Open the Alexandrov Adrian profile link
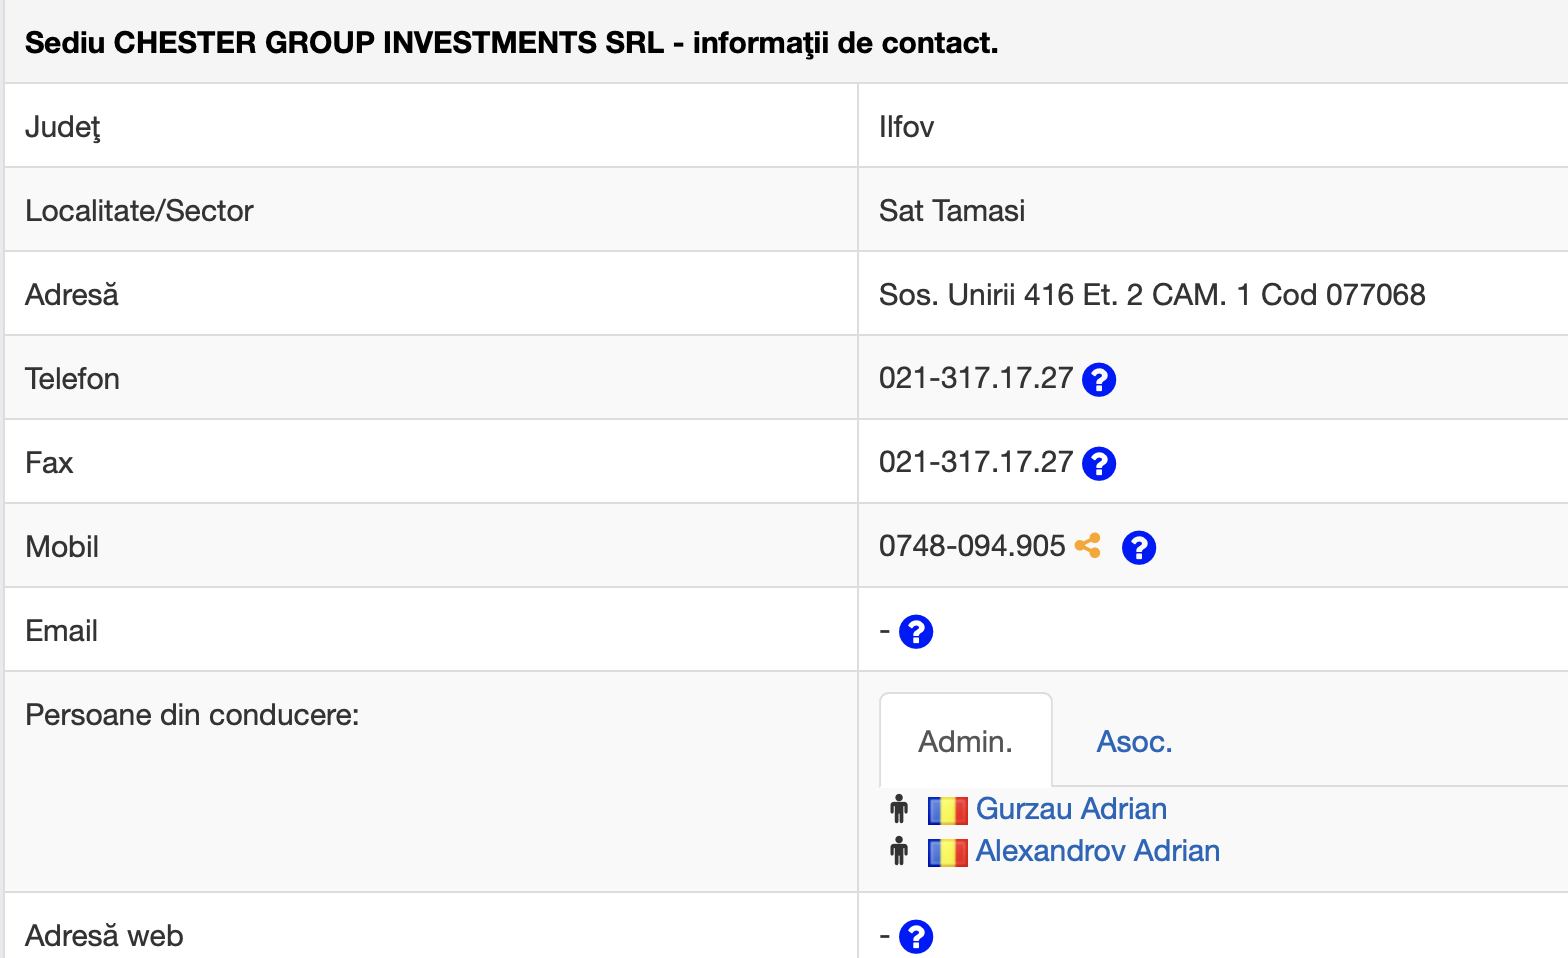Screen dimensions: 1568x958 (x=1097, y=851)
